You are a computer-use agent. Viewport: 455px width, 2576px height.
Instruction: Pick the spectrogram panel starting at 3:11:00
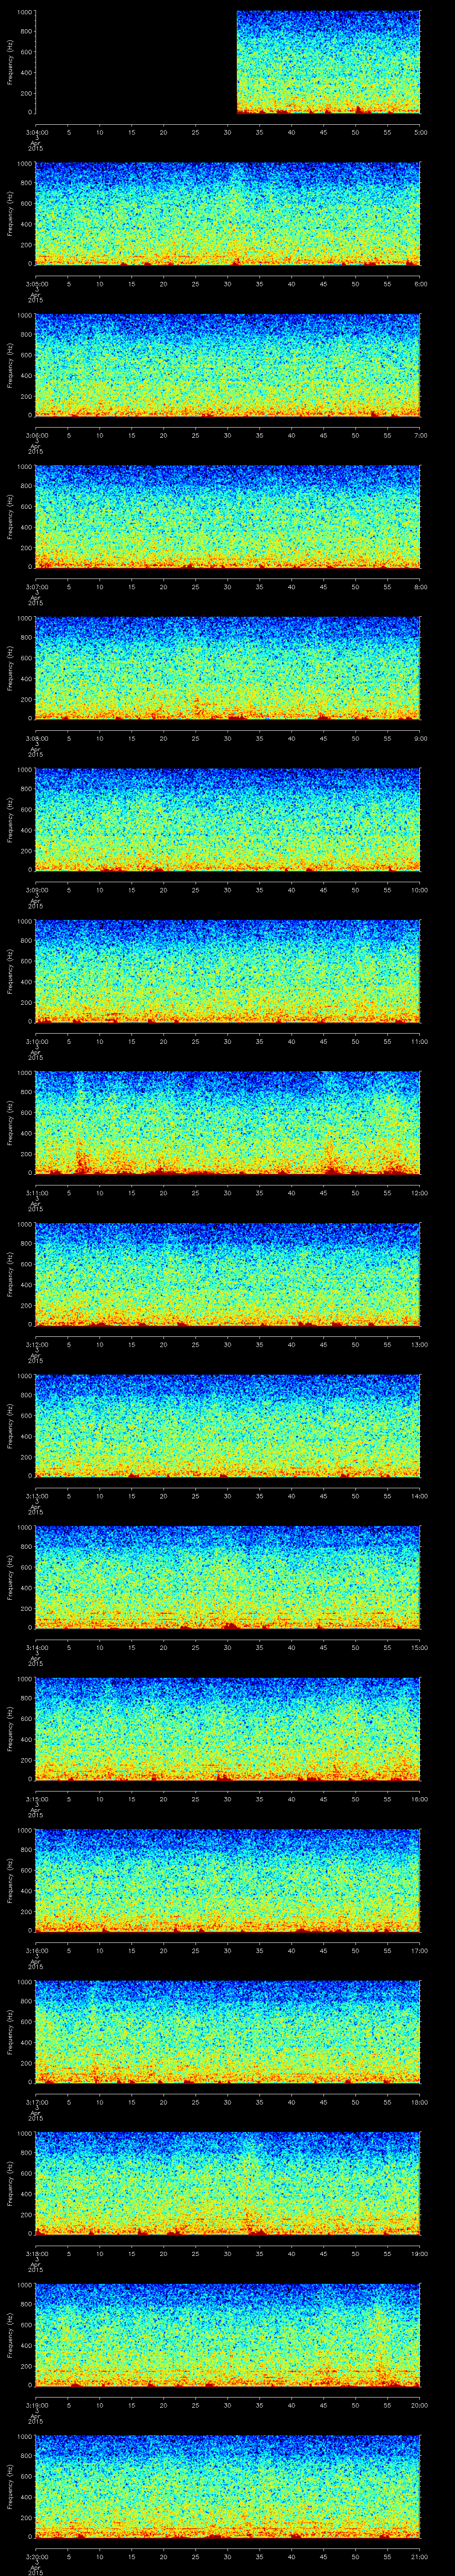(x=228, y=1123)
